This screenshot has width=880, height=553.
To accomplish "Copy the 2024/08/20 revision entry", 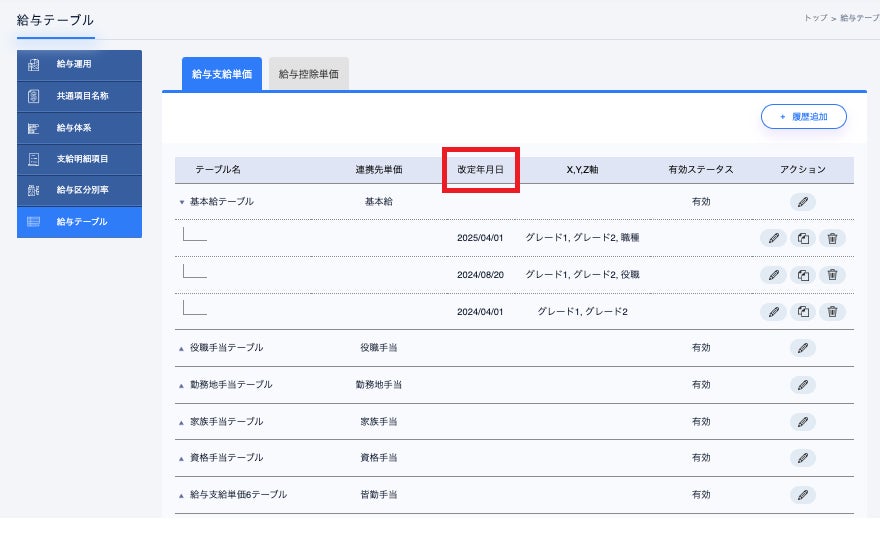I will [x=802, y=275].
